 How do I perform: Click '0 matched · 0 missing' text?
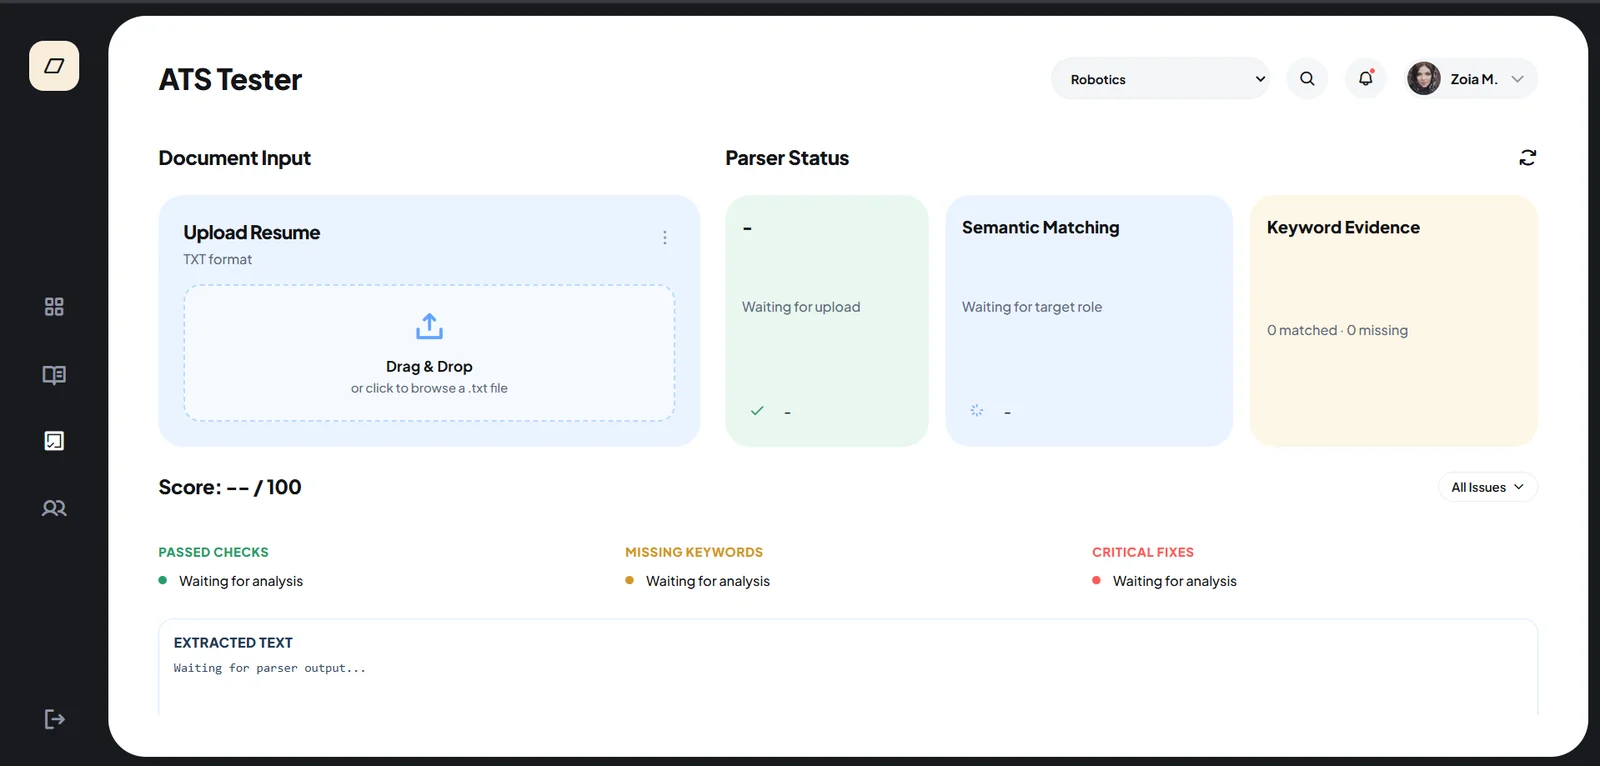pyautogui.click(x=1337, y=330)
